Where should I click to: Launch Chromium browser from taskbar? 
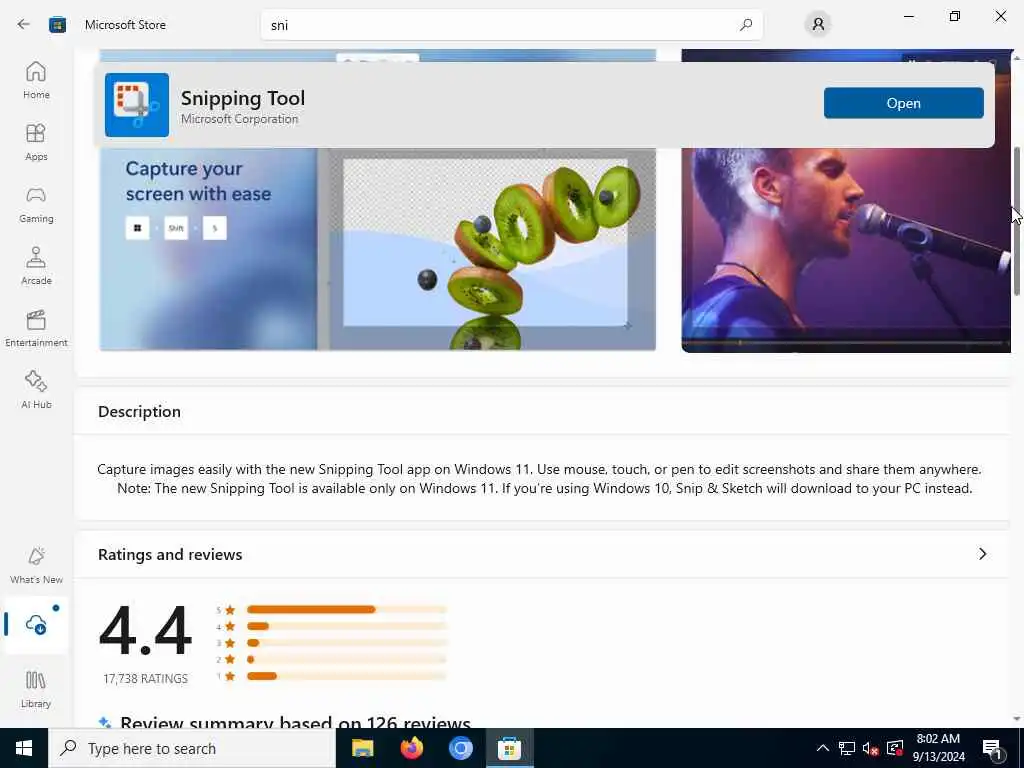[x=460, y=748]
